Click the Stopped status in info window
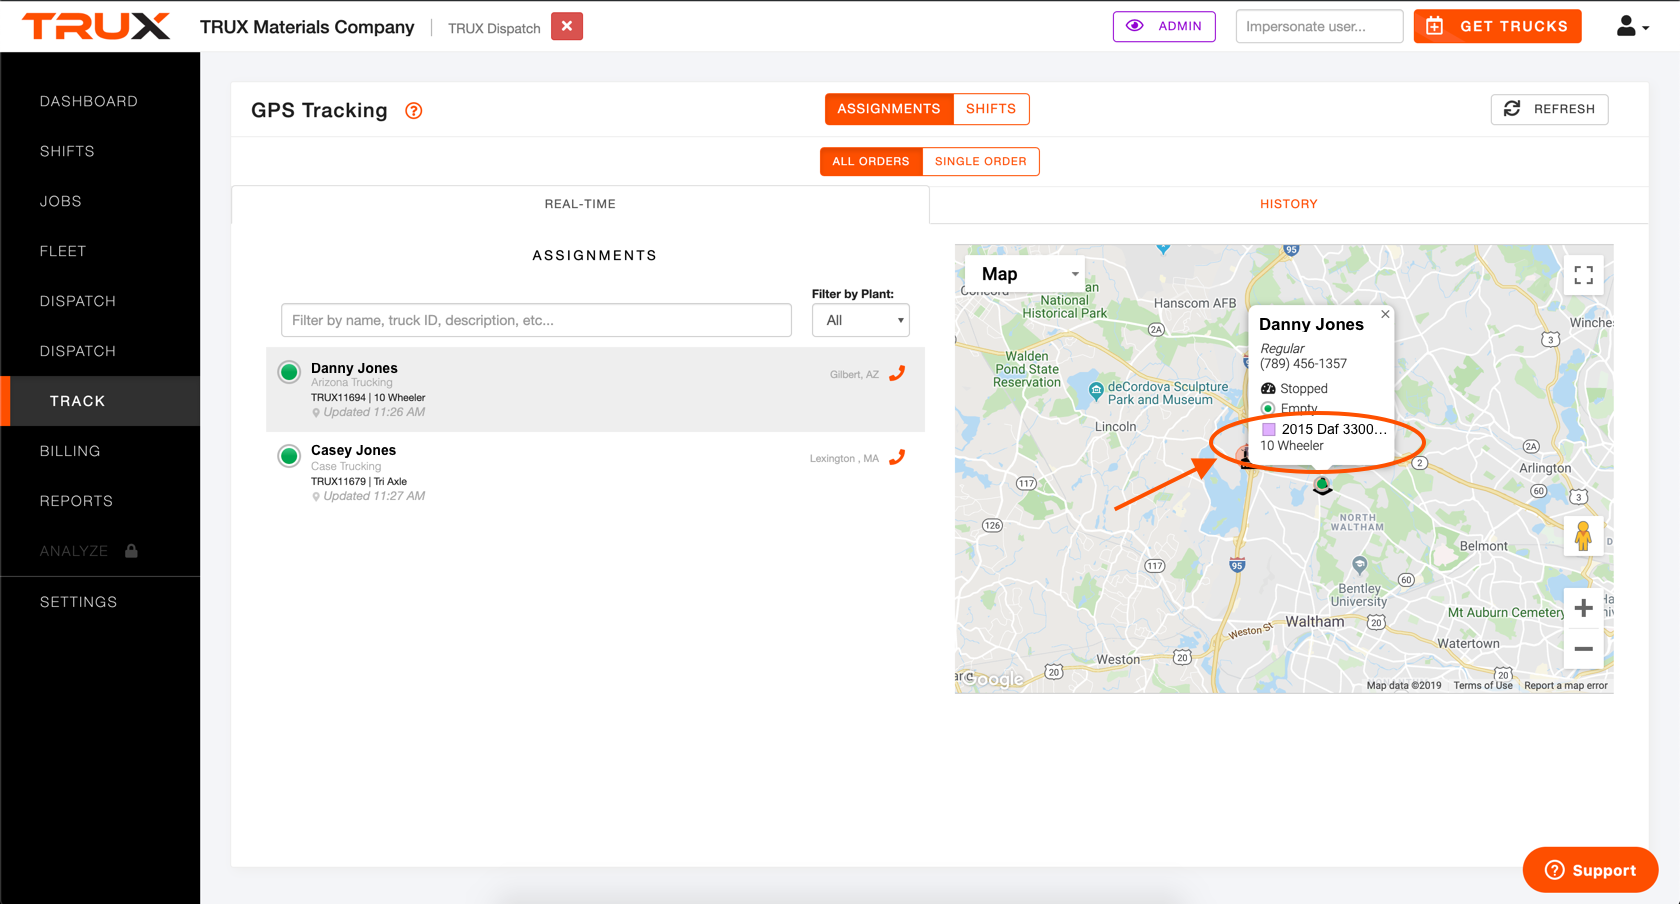This screenshot has width=1680, height=904. pyautogui.click(x=1294, y=389)
